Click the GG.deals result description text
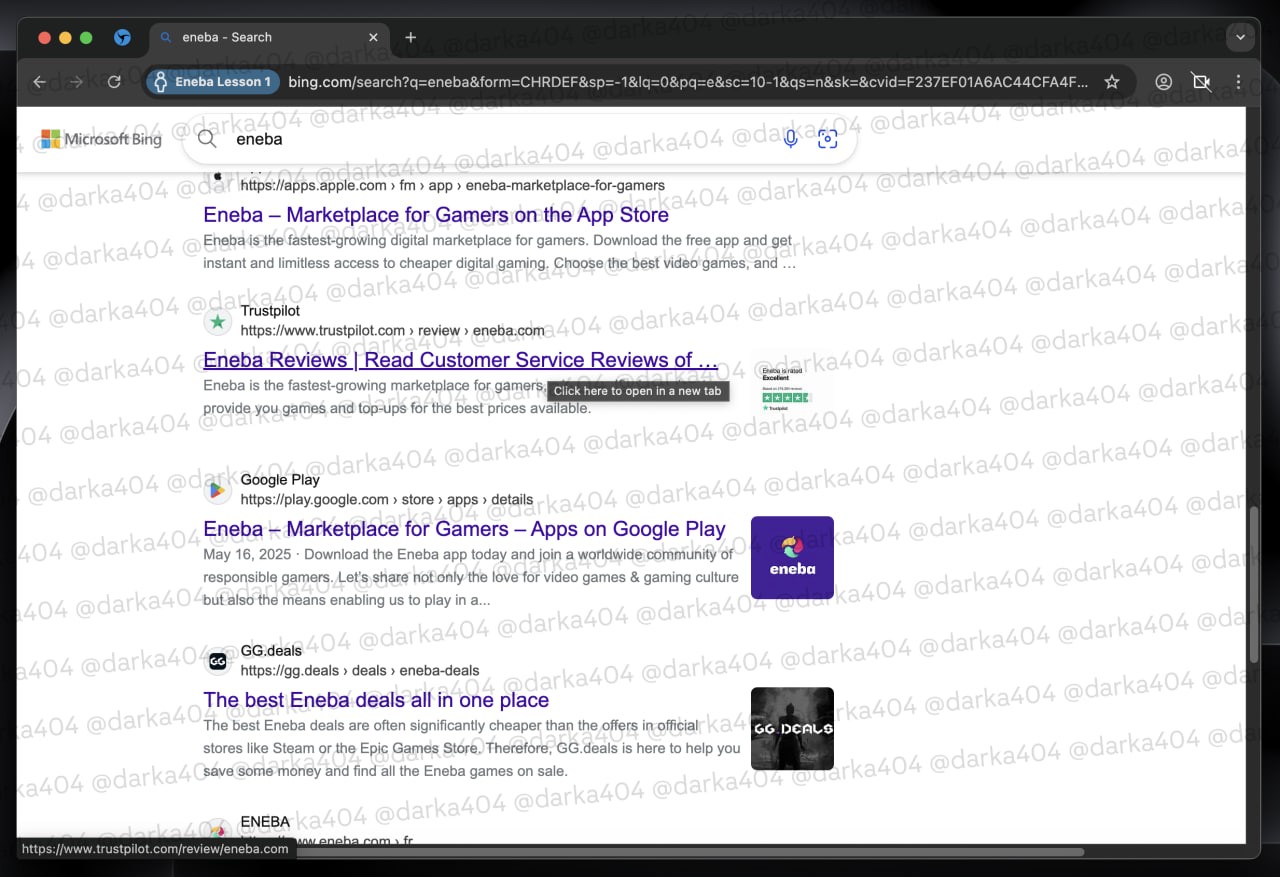Screen dimensions: 1280x877 tap(472, 748)
